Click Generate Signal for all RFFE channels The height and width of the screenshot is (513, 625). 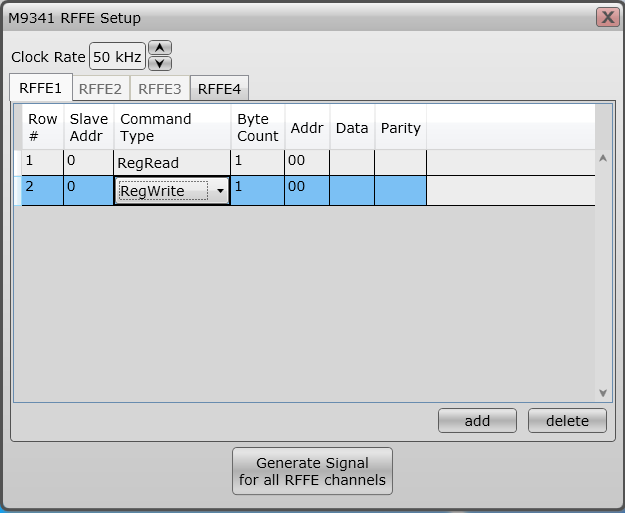[x=312, y=471]
